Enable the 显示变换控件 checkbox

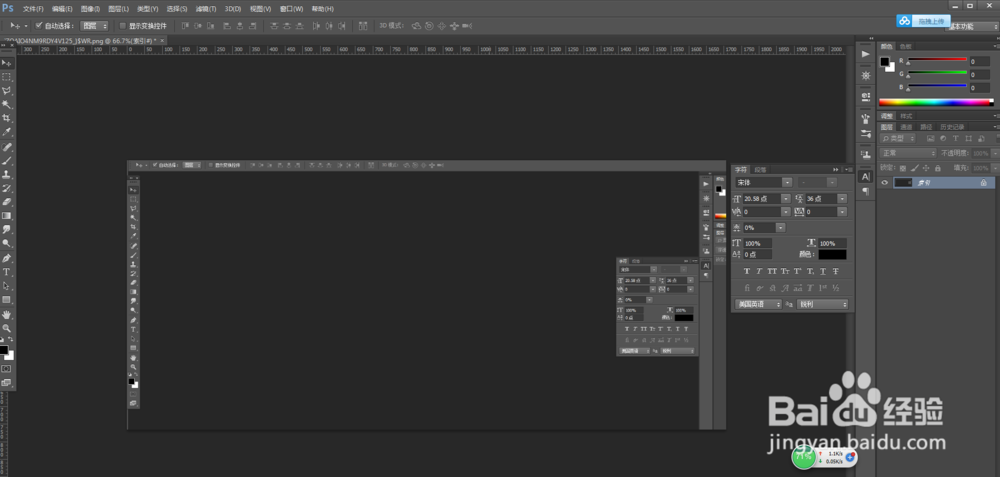point(123,26)
